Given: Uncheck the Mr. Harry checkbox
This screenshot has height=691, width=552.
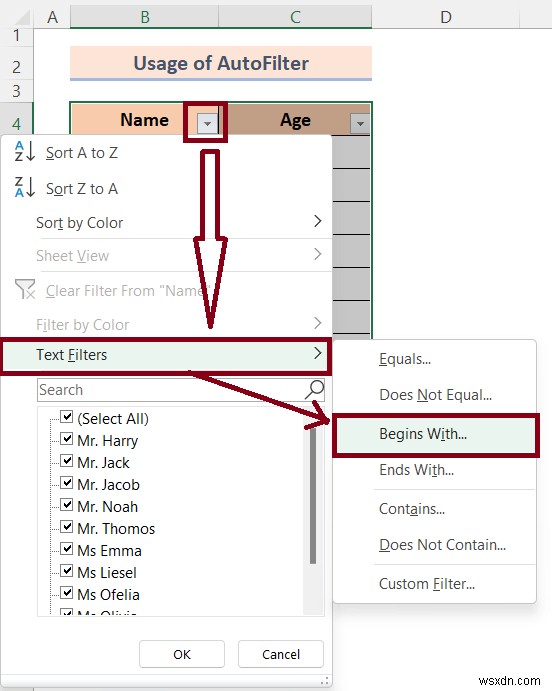Looking at the screenshot, I should click(x=67, y=438).
